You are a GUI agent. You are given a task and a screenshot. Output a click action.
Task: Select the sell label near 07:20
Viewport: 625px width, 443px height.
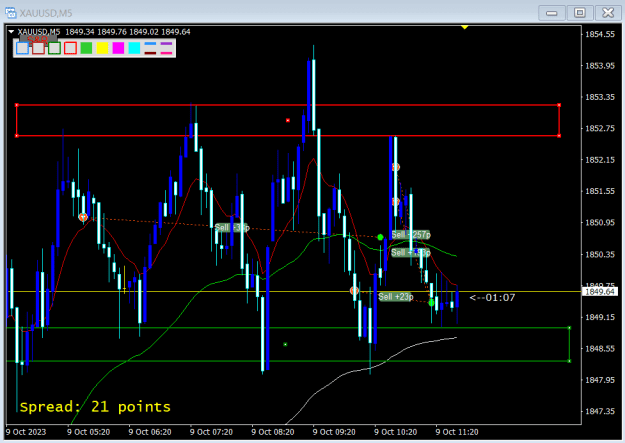pyautogui.click(x=232, y=228)
